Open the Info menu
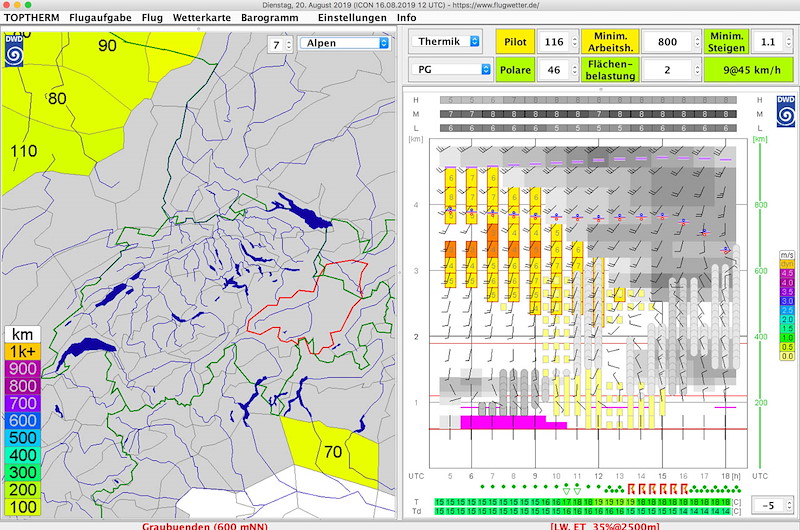The width and height of the screenshot is (800, 530). 407,17
